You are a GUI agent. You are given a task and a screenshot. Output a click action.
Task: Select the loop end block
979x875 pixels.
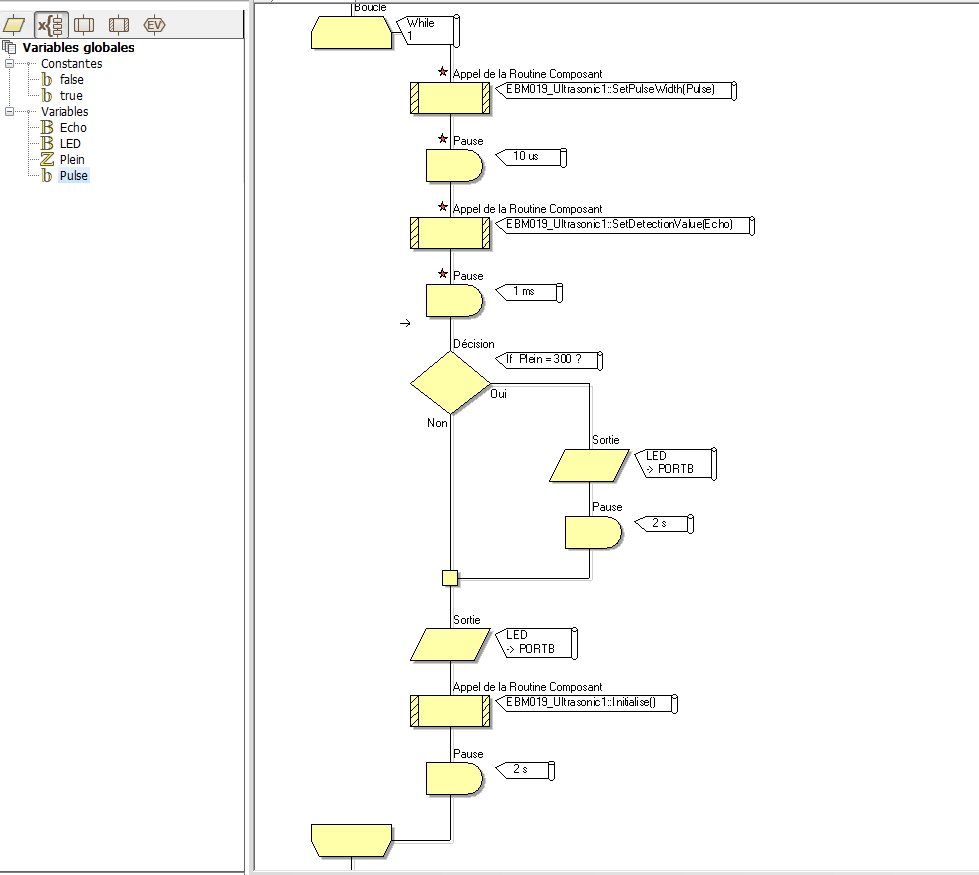(352, 841)
